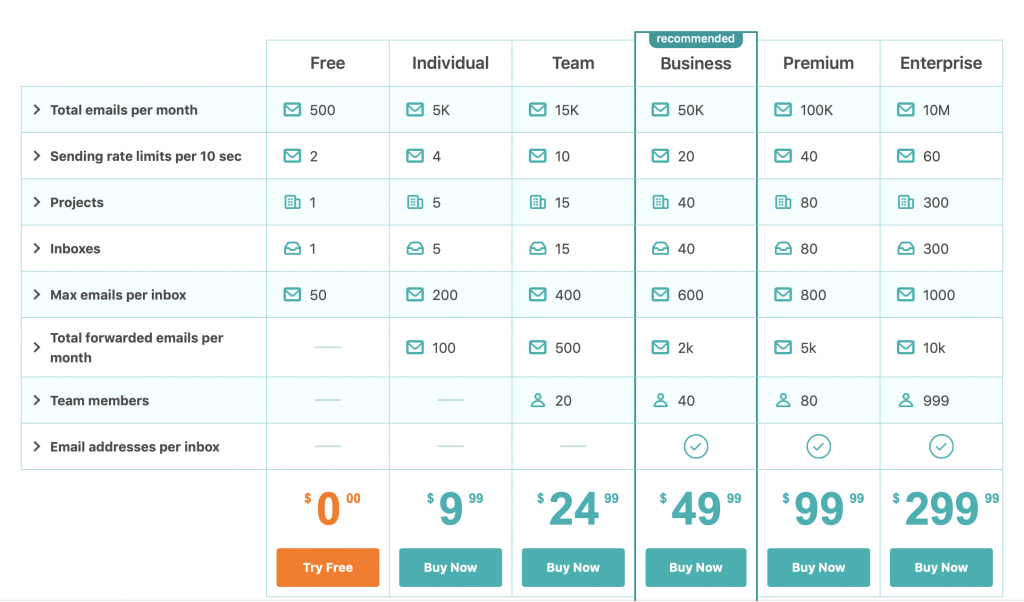Click envelope icon beside Premium 5k forwarded emails
1024x602 pixels.
(x=783, y=347)
